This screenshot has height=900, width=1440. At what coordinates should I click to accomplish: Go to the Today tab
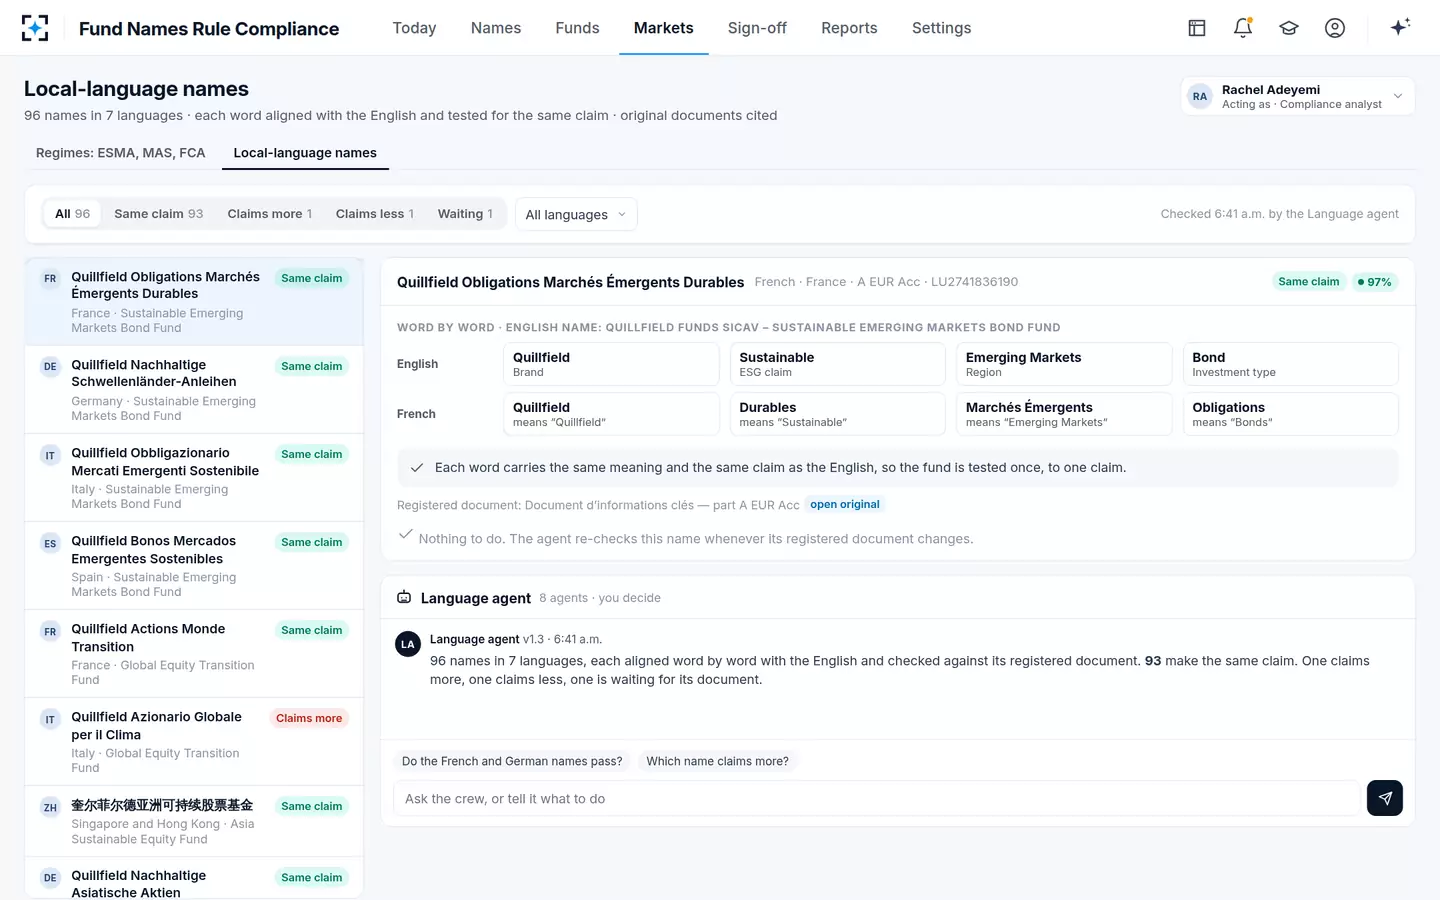coord(414,28)
